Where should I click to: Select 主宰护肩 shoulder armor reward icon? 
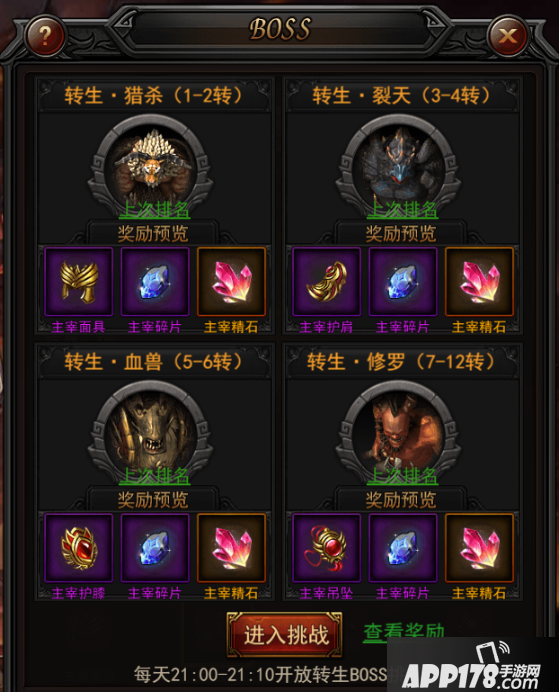pyautogui.click(x=326, y=282)
